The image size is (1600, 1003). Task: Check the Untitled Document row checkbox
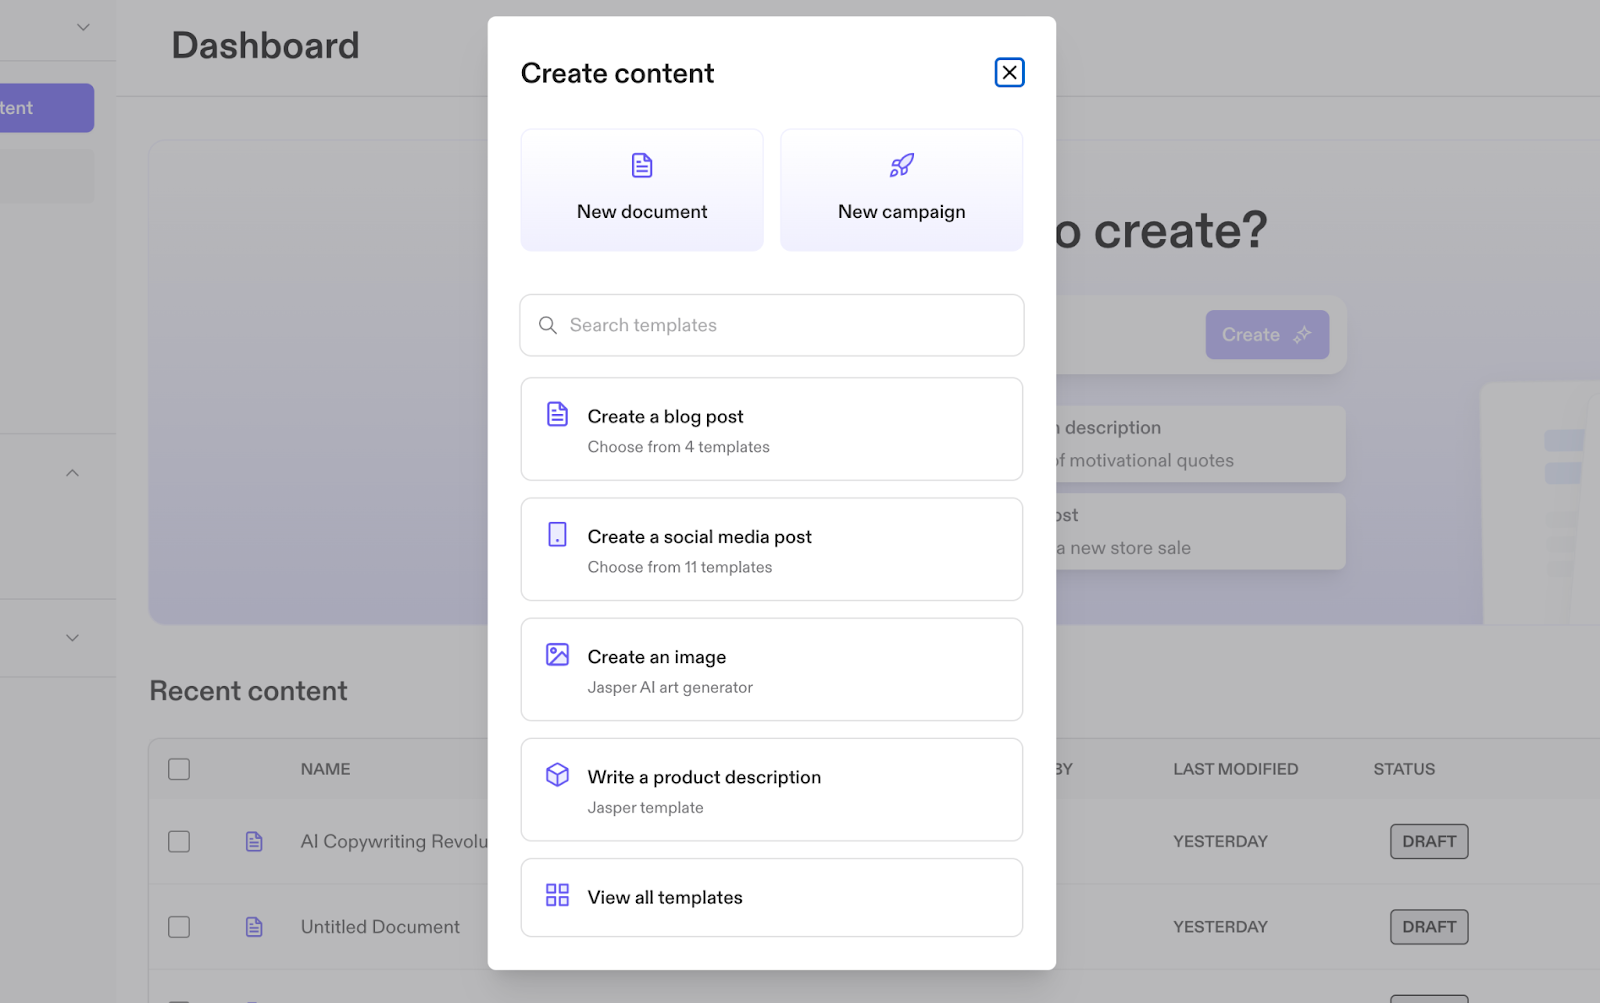179,927
